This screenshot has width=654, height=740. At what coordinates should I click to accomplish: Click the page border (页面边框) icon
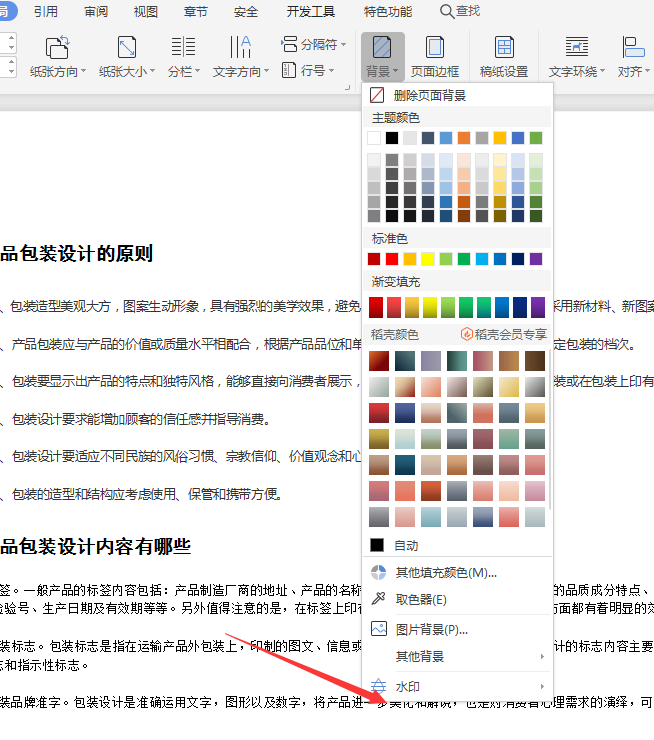[x=435, y=48]
